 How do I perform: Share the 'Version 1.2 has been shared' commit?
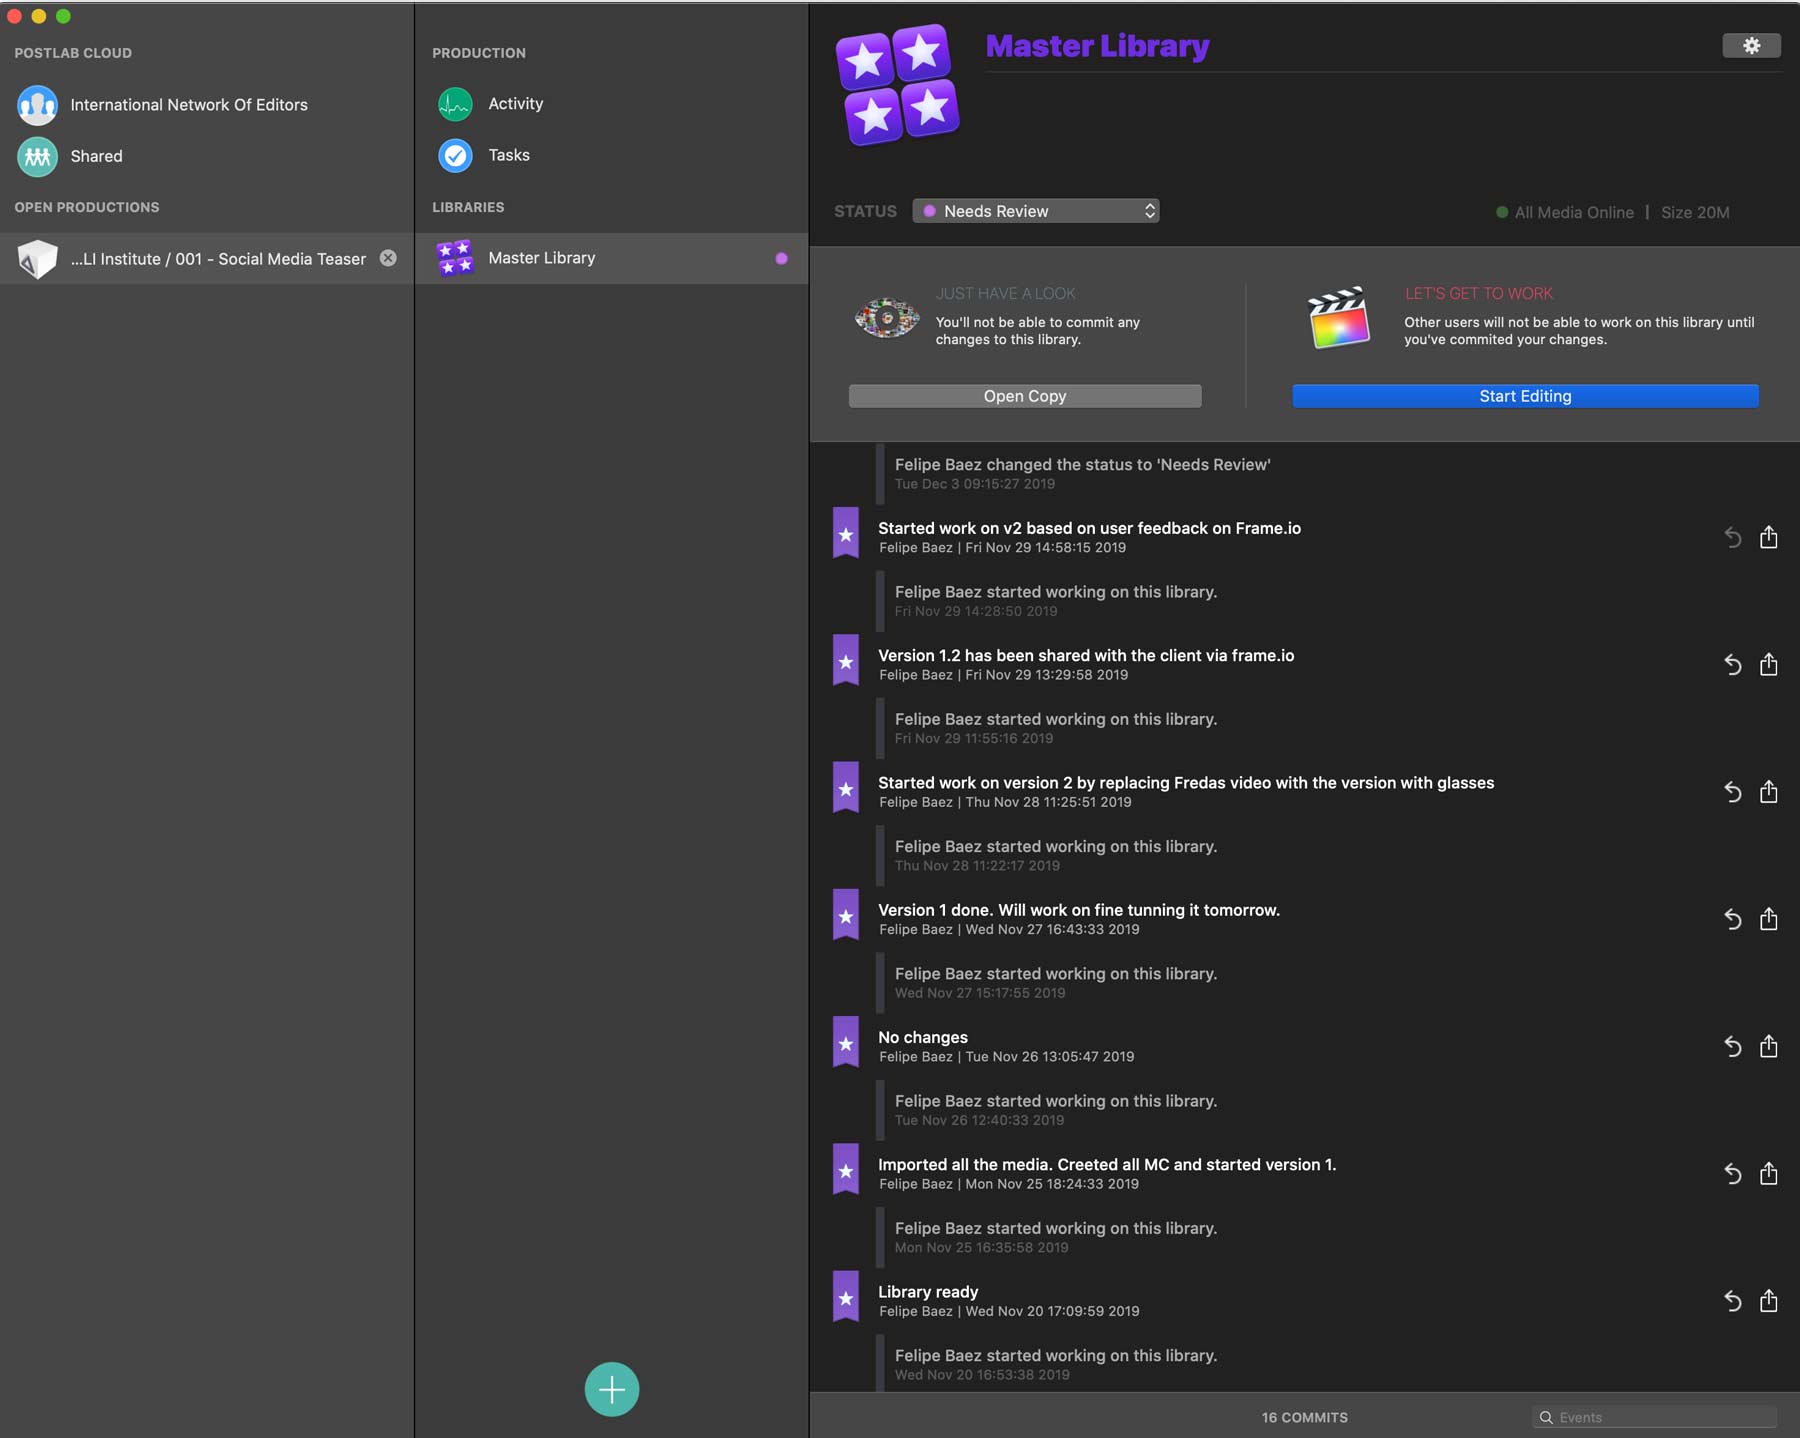1768,664
